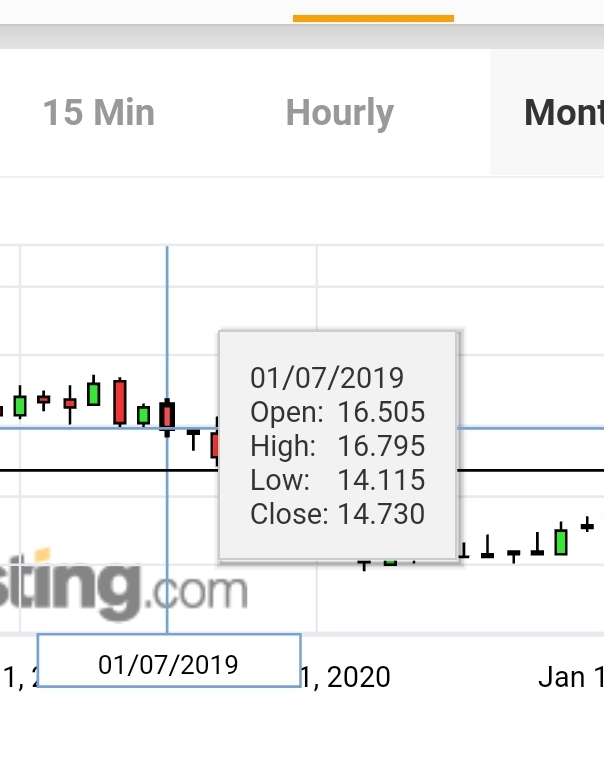Click the Low: 14.115 value in tooltip
Screen dimensions: 604x771
coord(337,479)
